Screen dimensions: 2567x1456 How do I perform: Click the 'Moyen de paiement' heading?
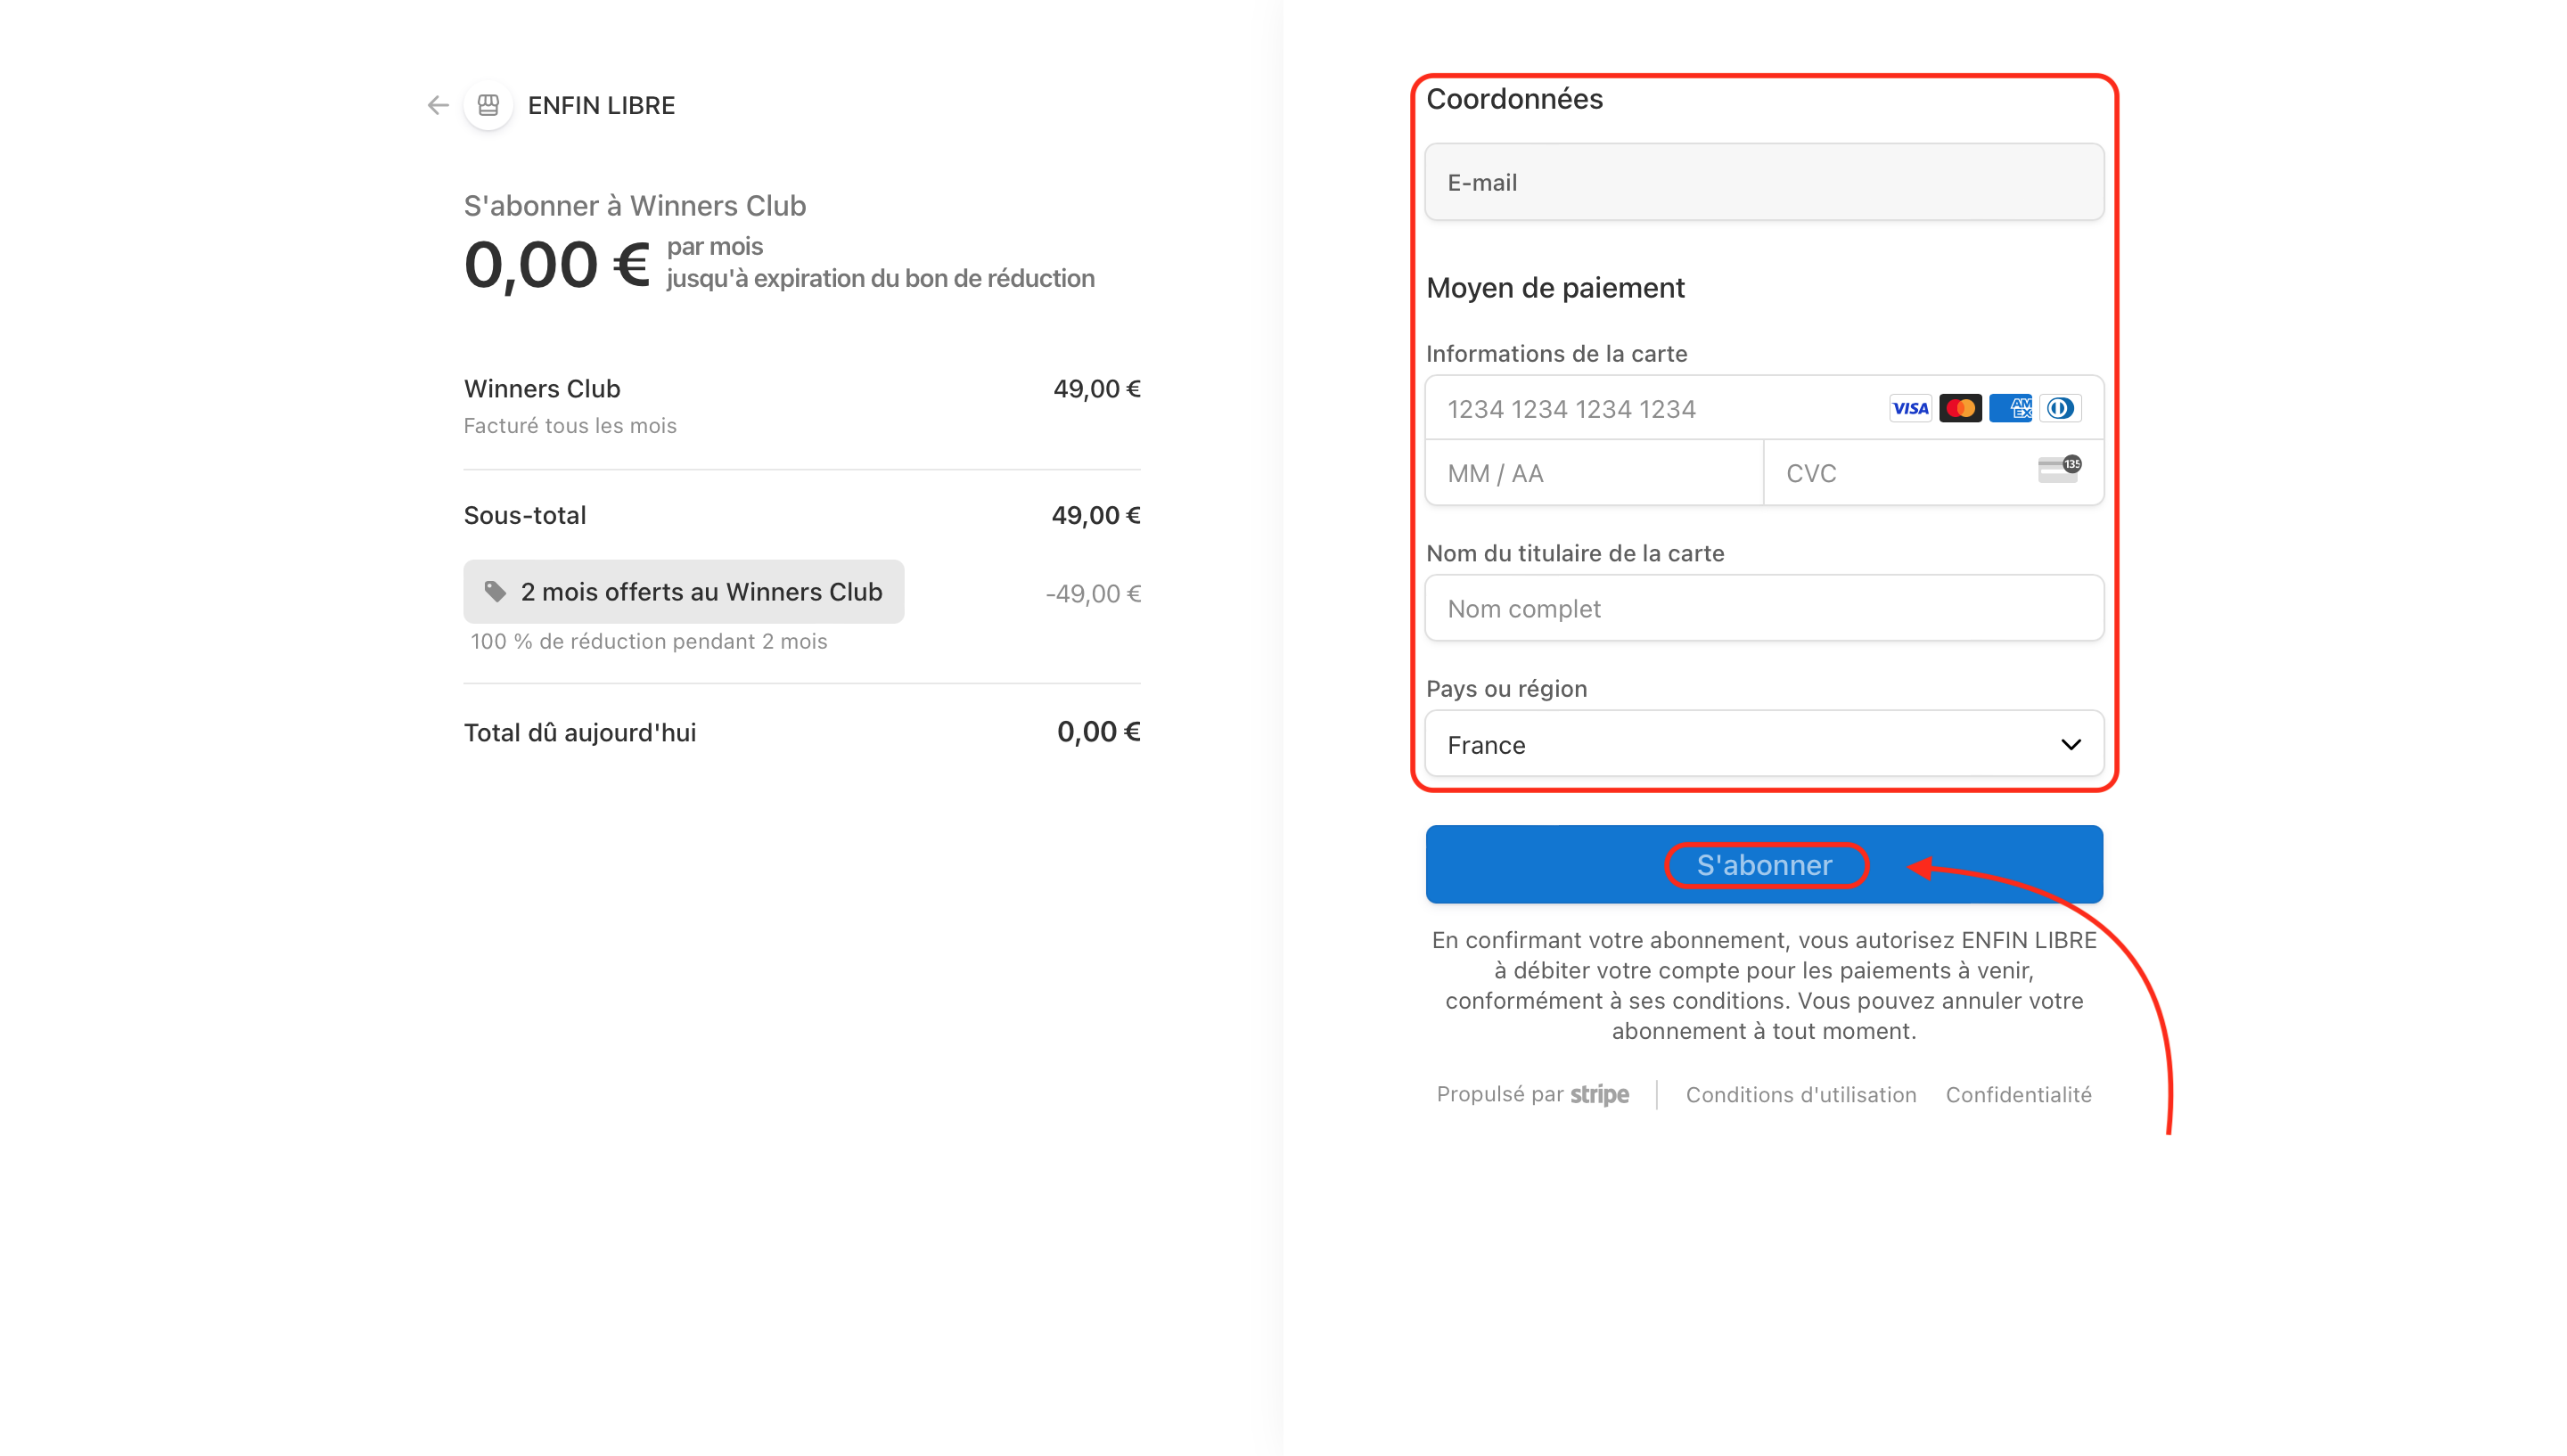tap(1555, 288)
